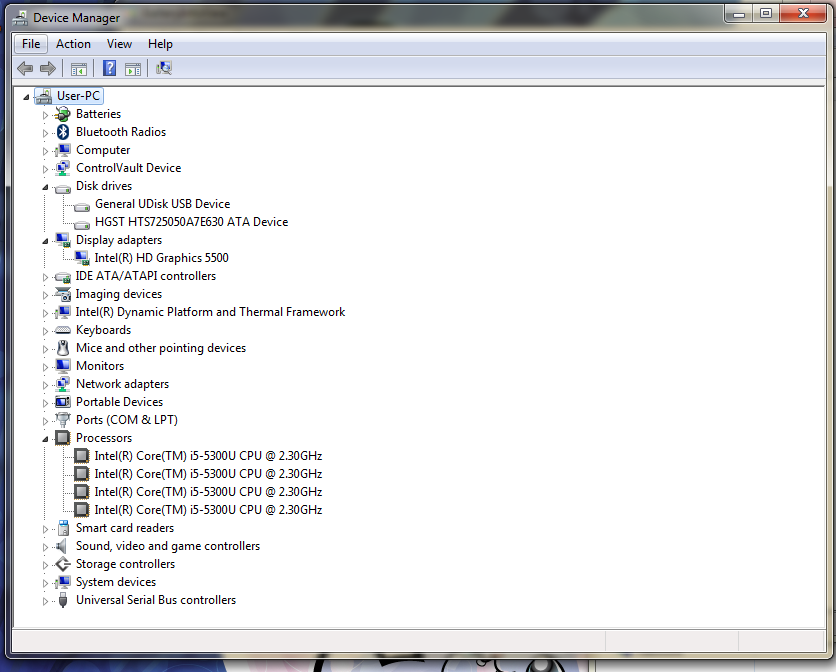Click the Storage controllers icon
The image size is (836, 672).
(x=63, y=564)
